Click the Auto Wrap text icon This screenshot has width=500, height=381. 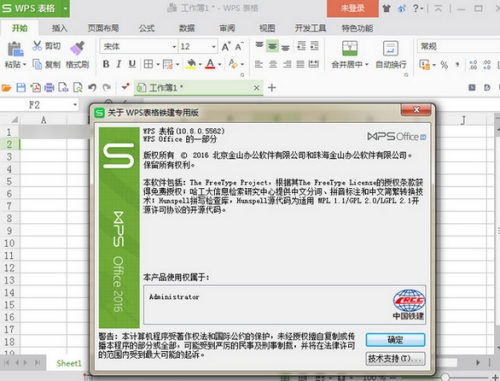click(x=391, y=49)
